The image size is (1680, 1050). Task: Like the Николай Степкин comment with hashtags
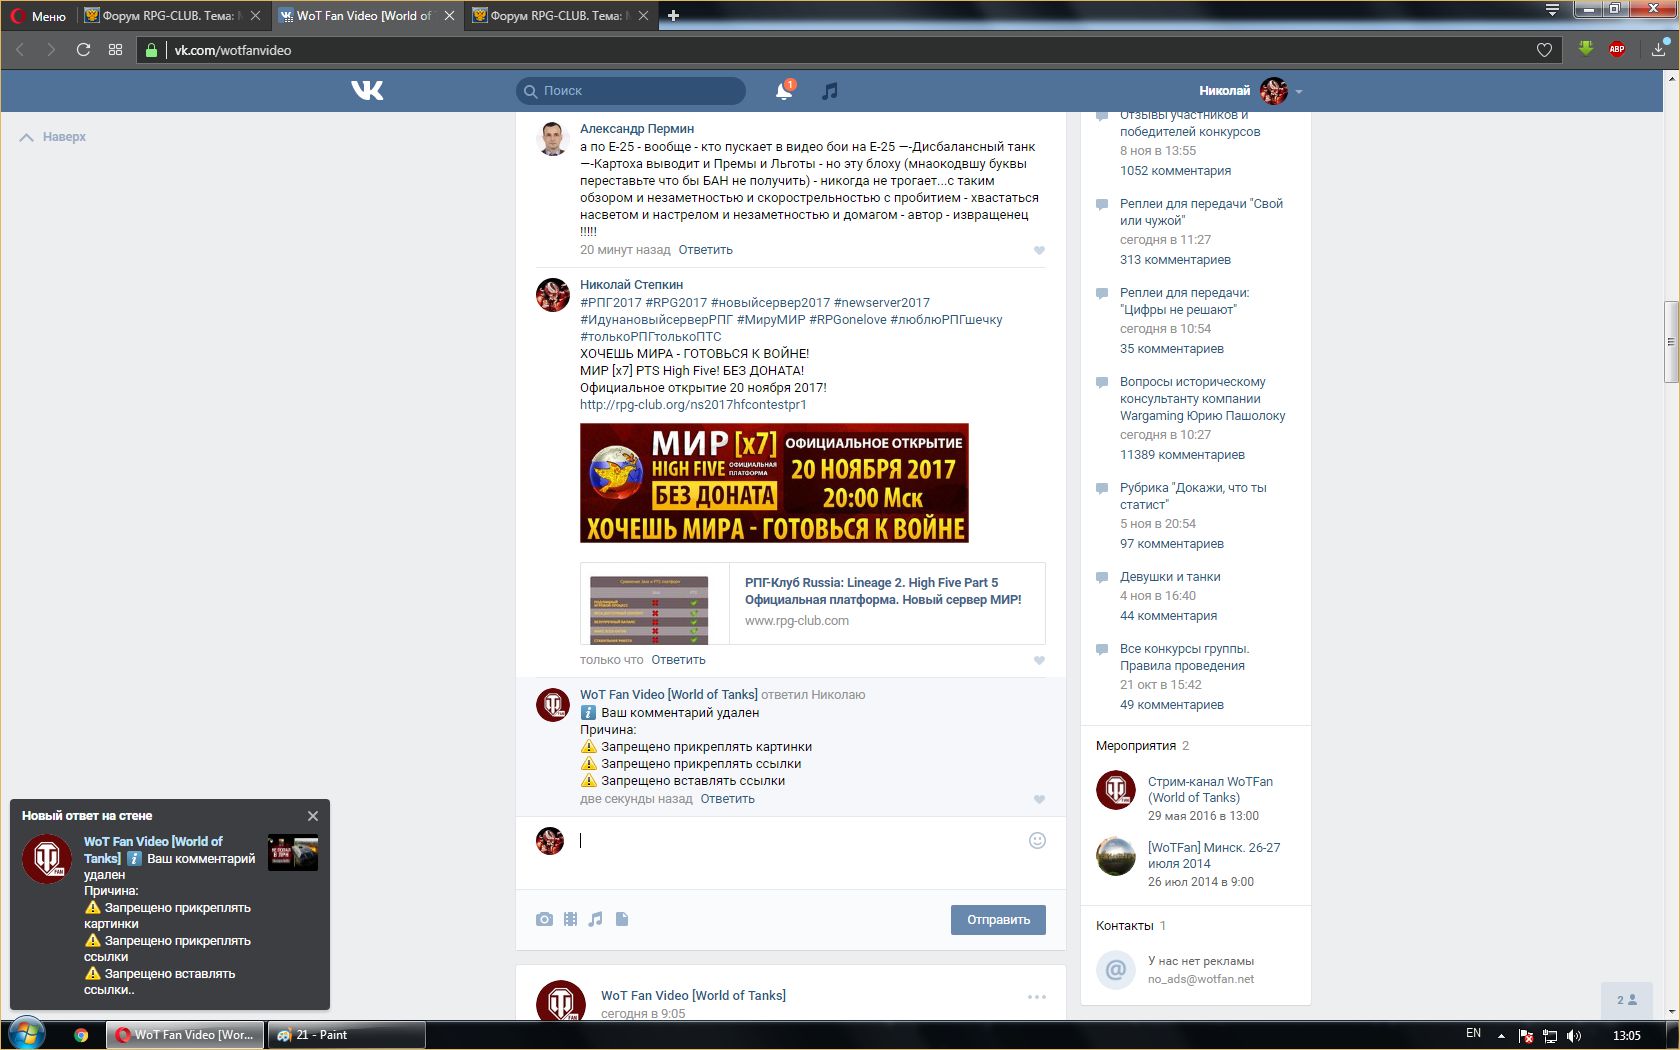1039,660
